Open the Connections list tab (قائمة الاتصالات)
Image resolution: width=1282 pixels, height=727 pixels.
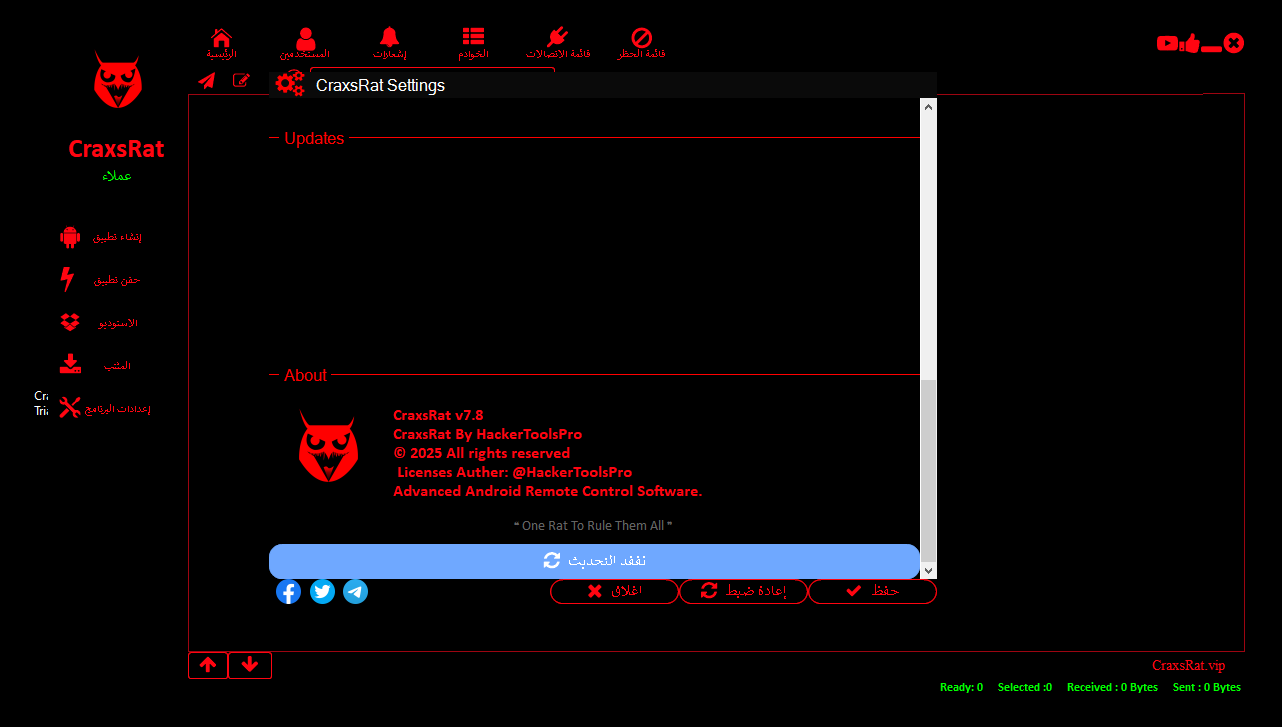coord(558,44)
